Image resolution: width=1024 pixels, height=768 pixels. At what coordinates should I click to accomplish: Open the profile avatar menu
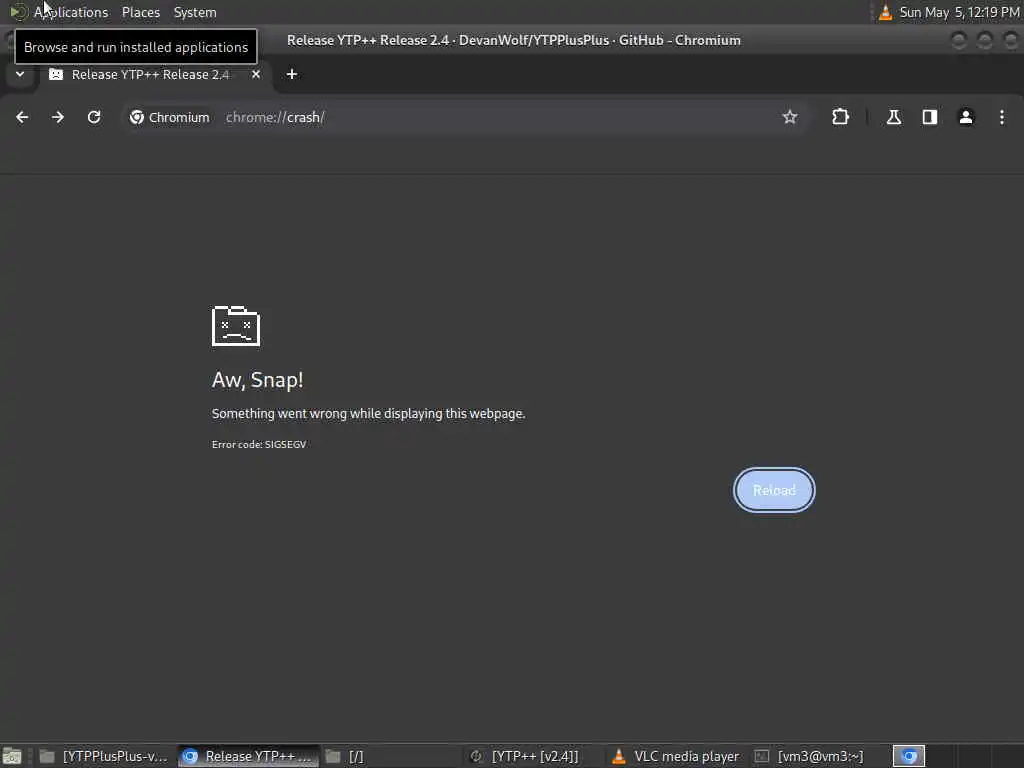(x=966, y=117)
